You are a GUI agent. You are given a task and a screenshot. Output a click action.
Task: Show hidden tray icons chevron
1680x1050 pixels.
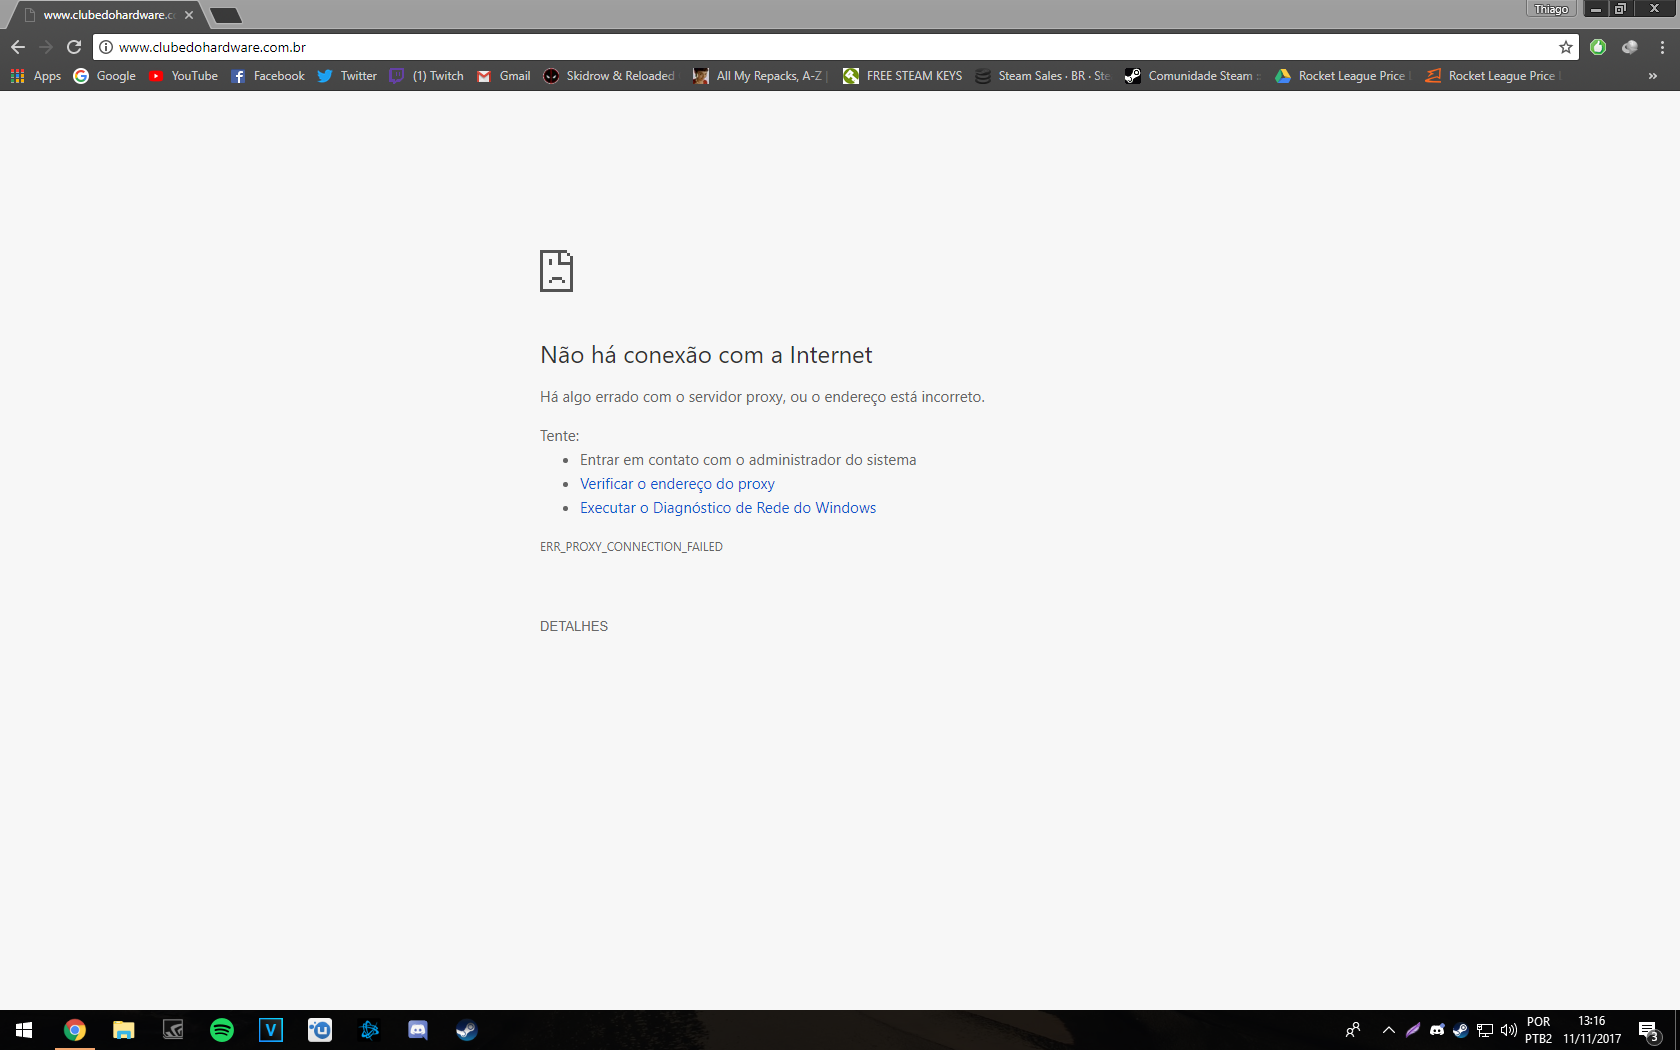tap(1389, 1030)
